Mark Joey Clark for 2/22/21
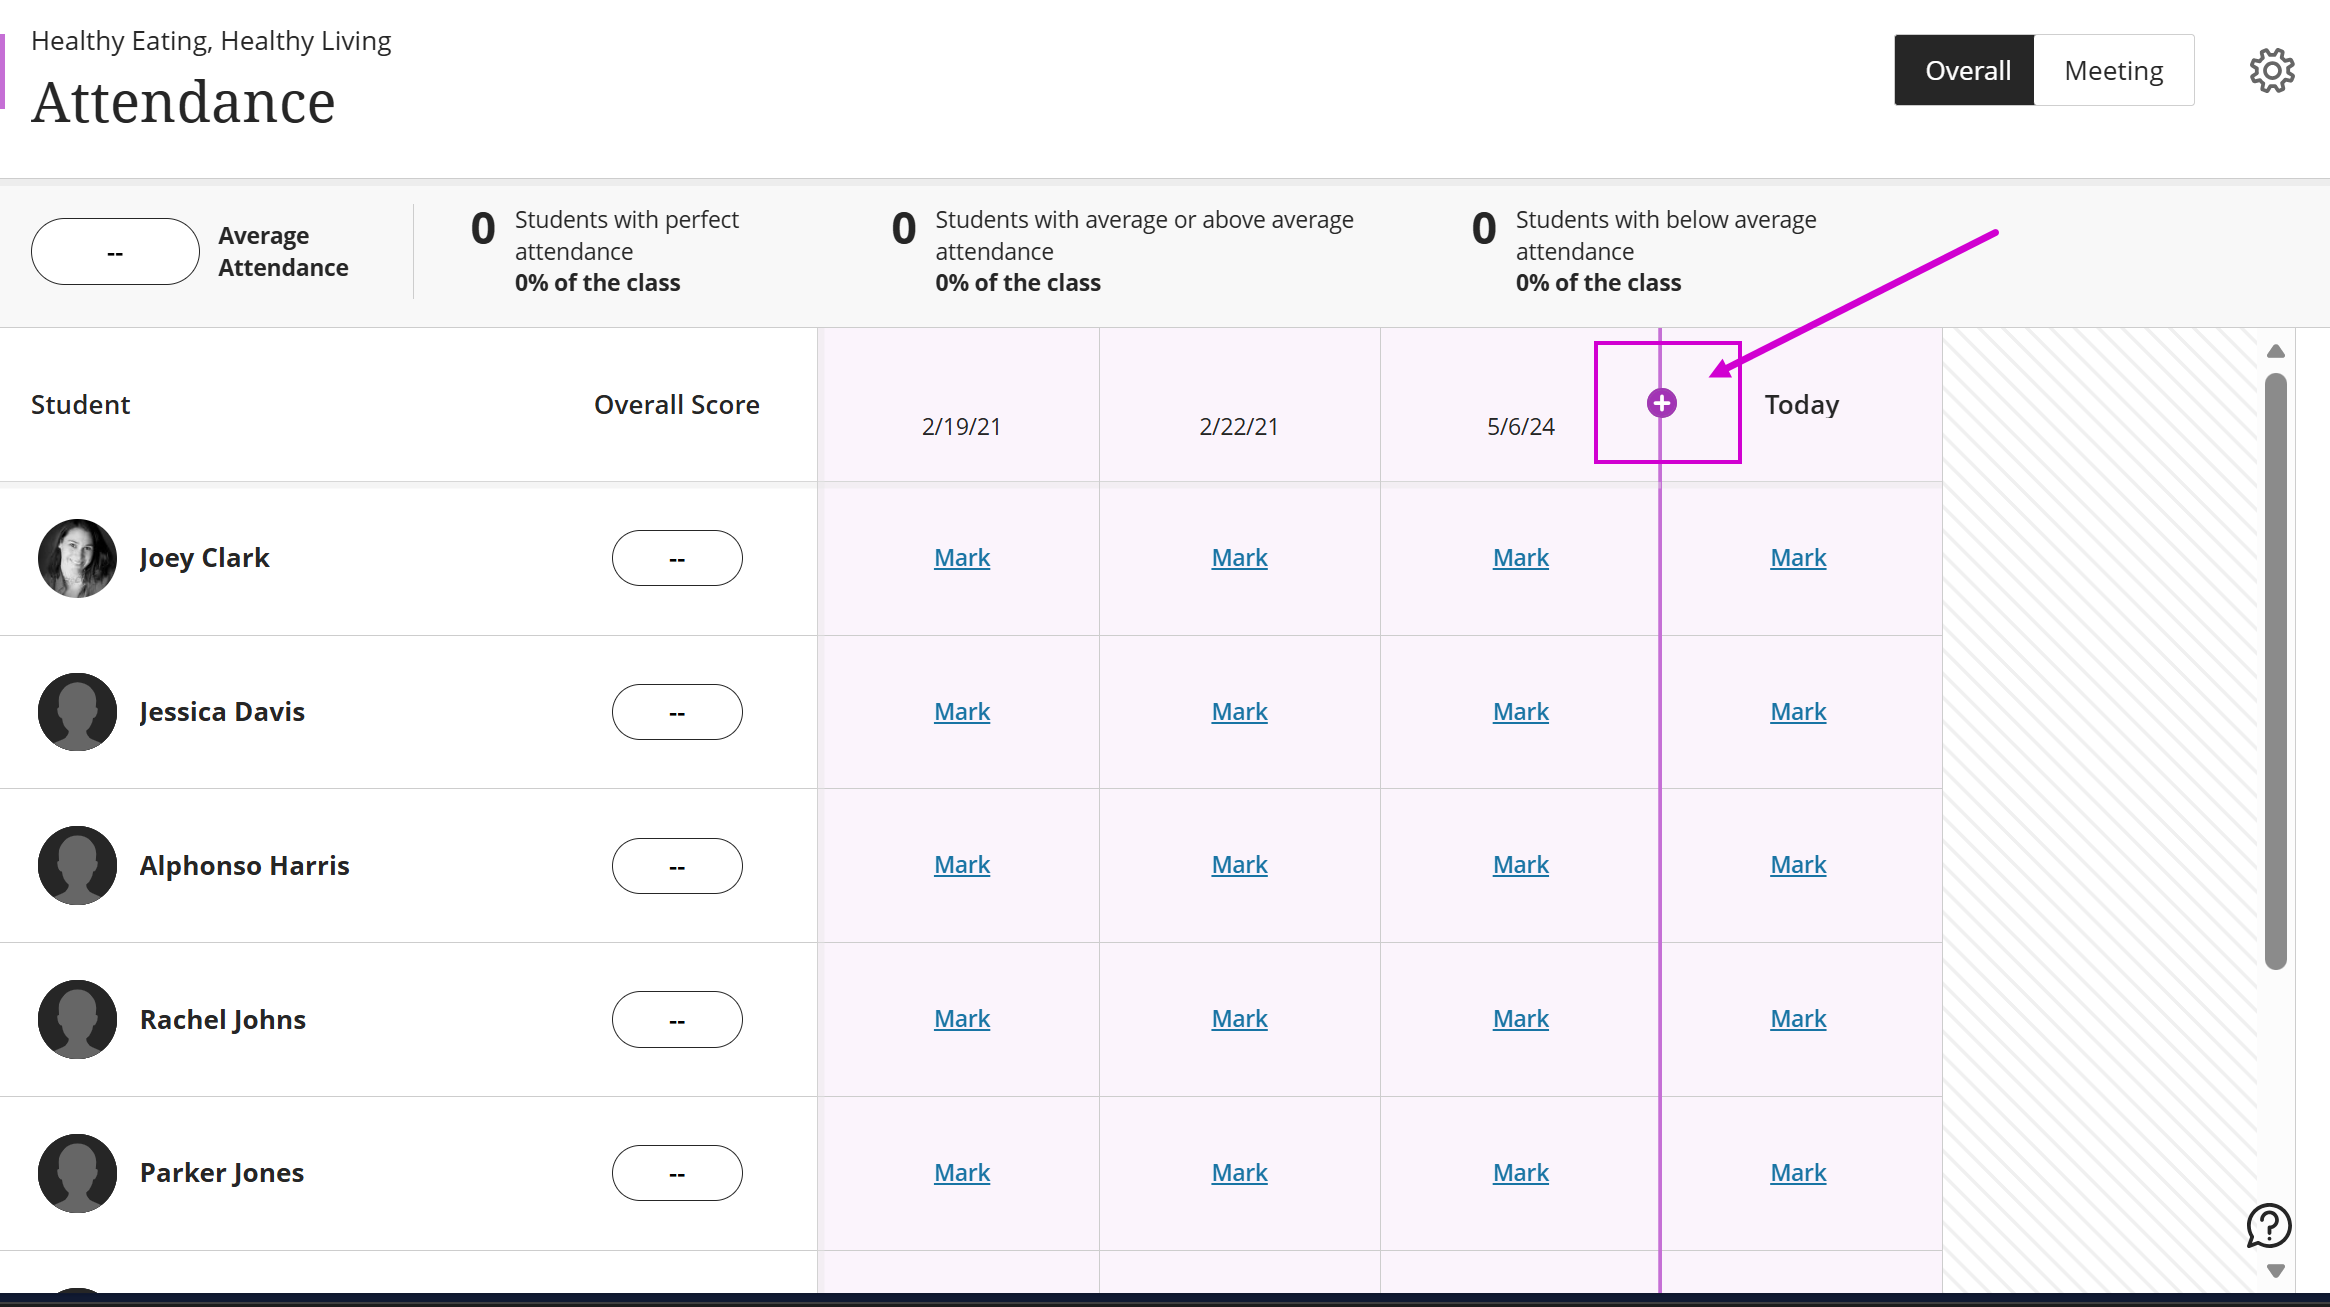Image resolution: width=2330 pixels, height=1307 pixels. coord(1240,558)
